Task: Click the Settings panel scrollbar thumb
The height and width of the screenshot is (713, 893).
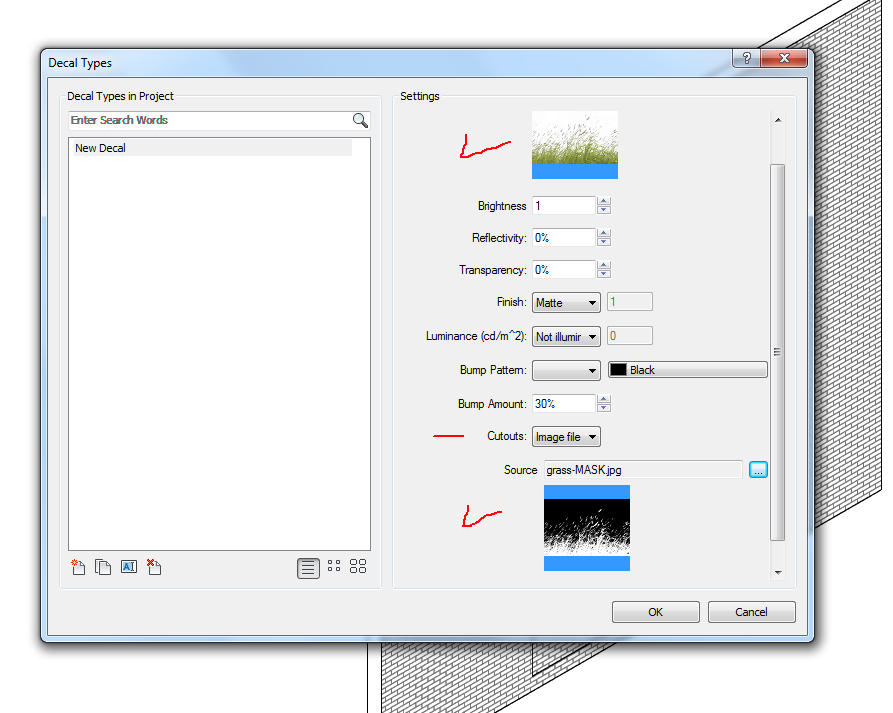Action: click(777, 352)
